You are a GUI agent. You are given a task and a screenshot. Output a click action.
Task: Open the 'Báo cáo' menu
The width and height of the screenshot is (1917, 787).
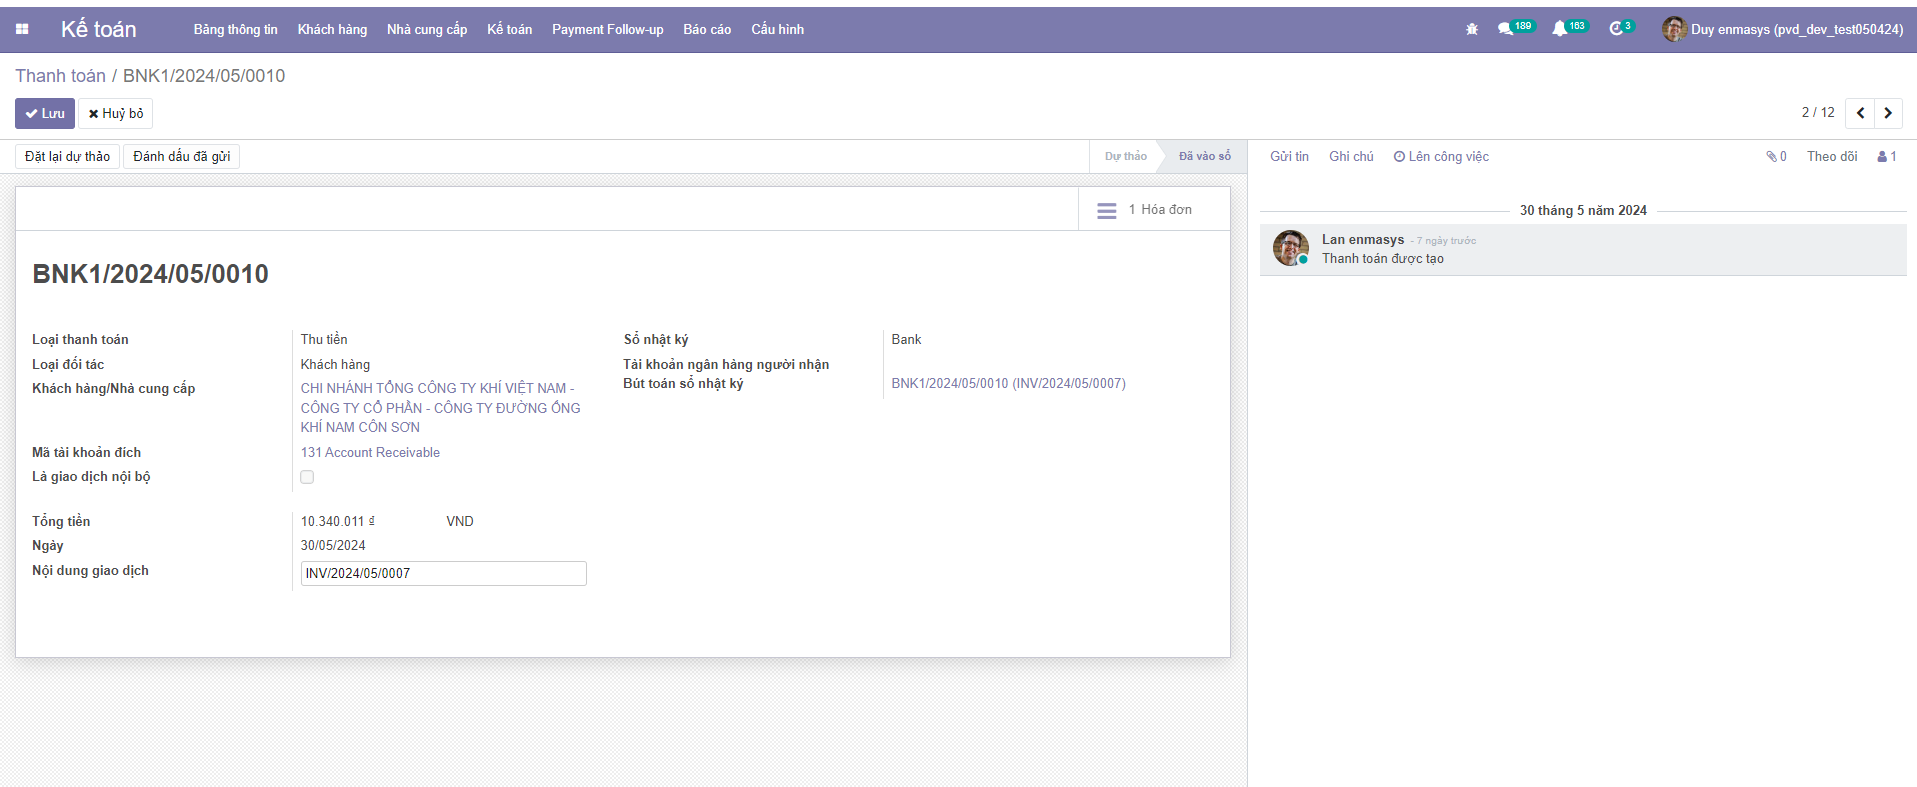coord(707,30)
